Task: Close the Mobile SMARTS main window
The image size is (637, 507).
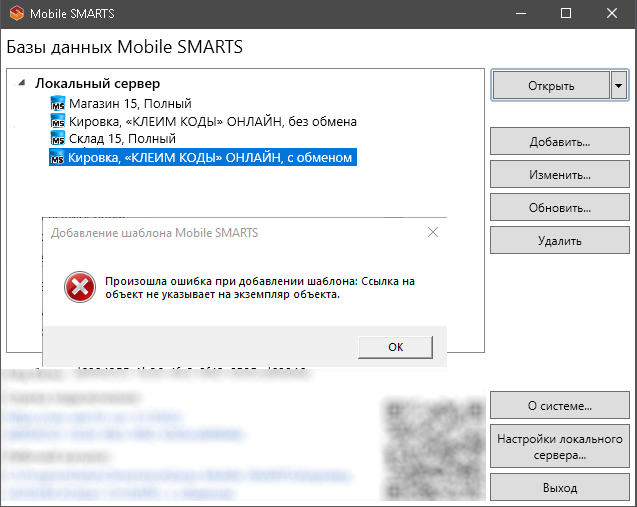Action: tap(612, 13)
